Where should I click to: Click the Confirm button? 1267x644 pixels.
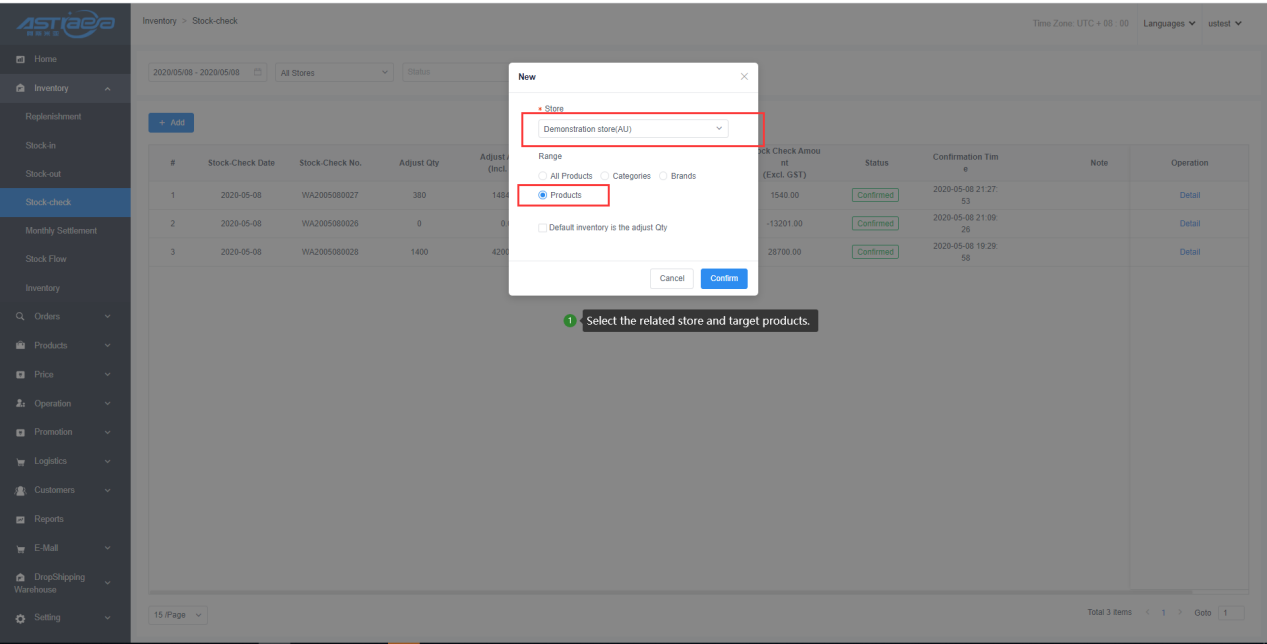coord(724,278)
